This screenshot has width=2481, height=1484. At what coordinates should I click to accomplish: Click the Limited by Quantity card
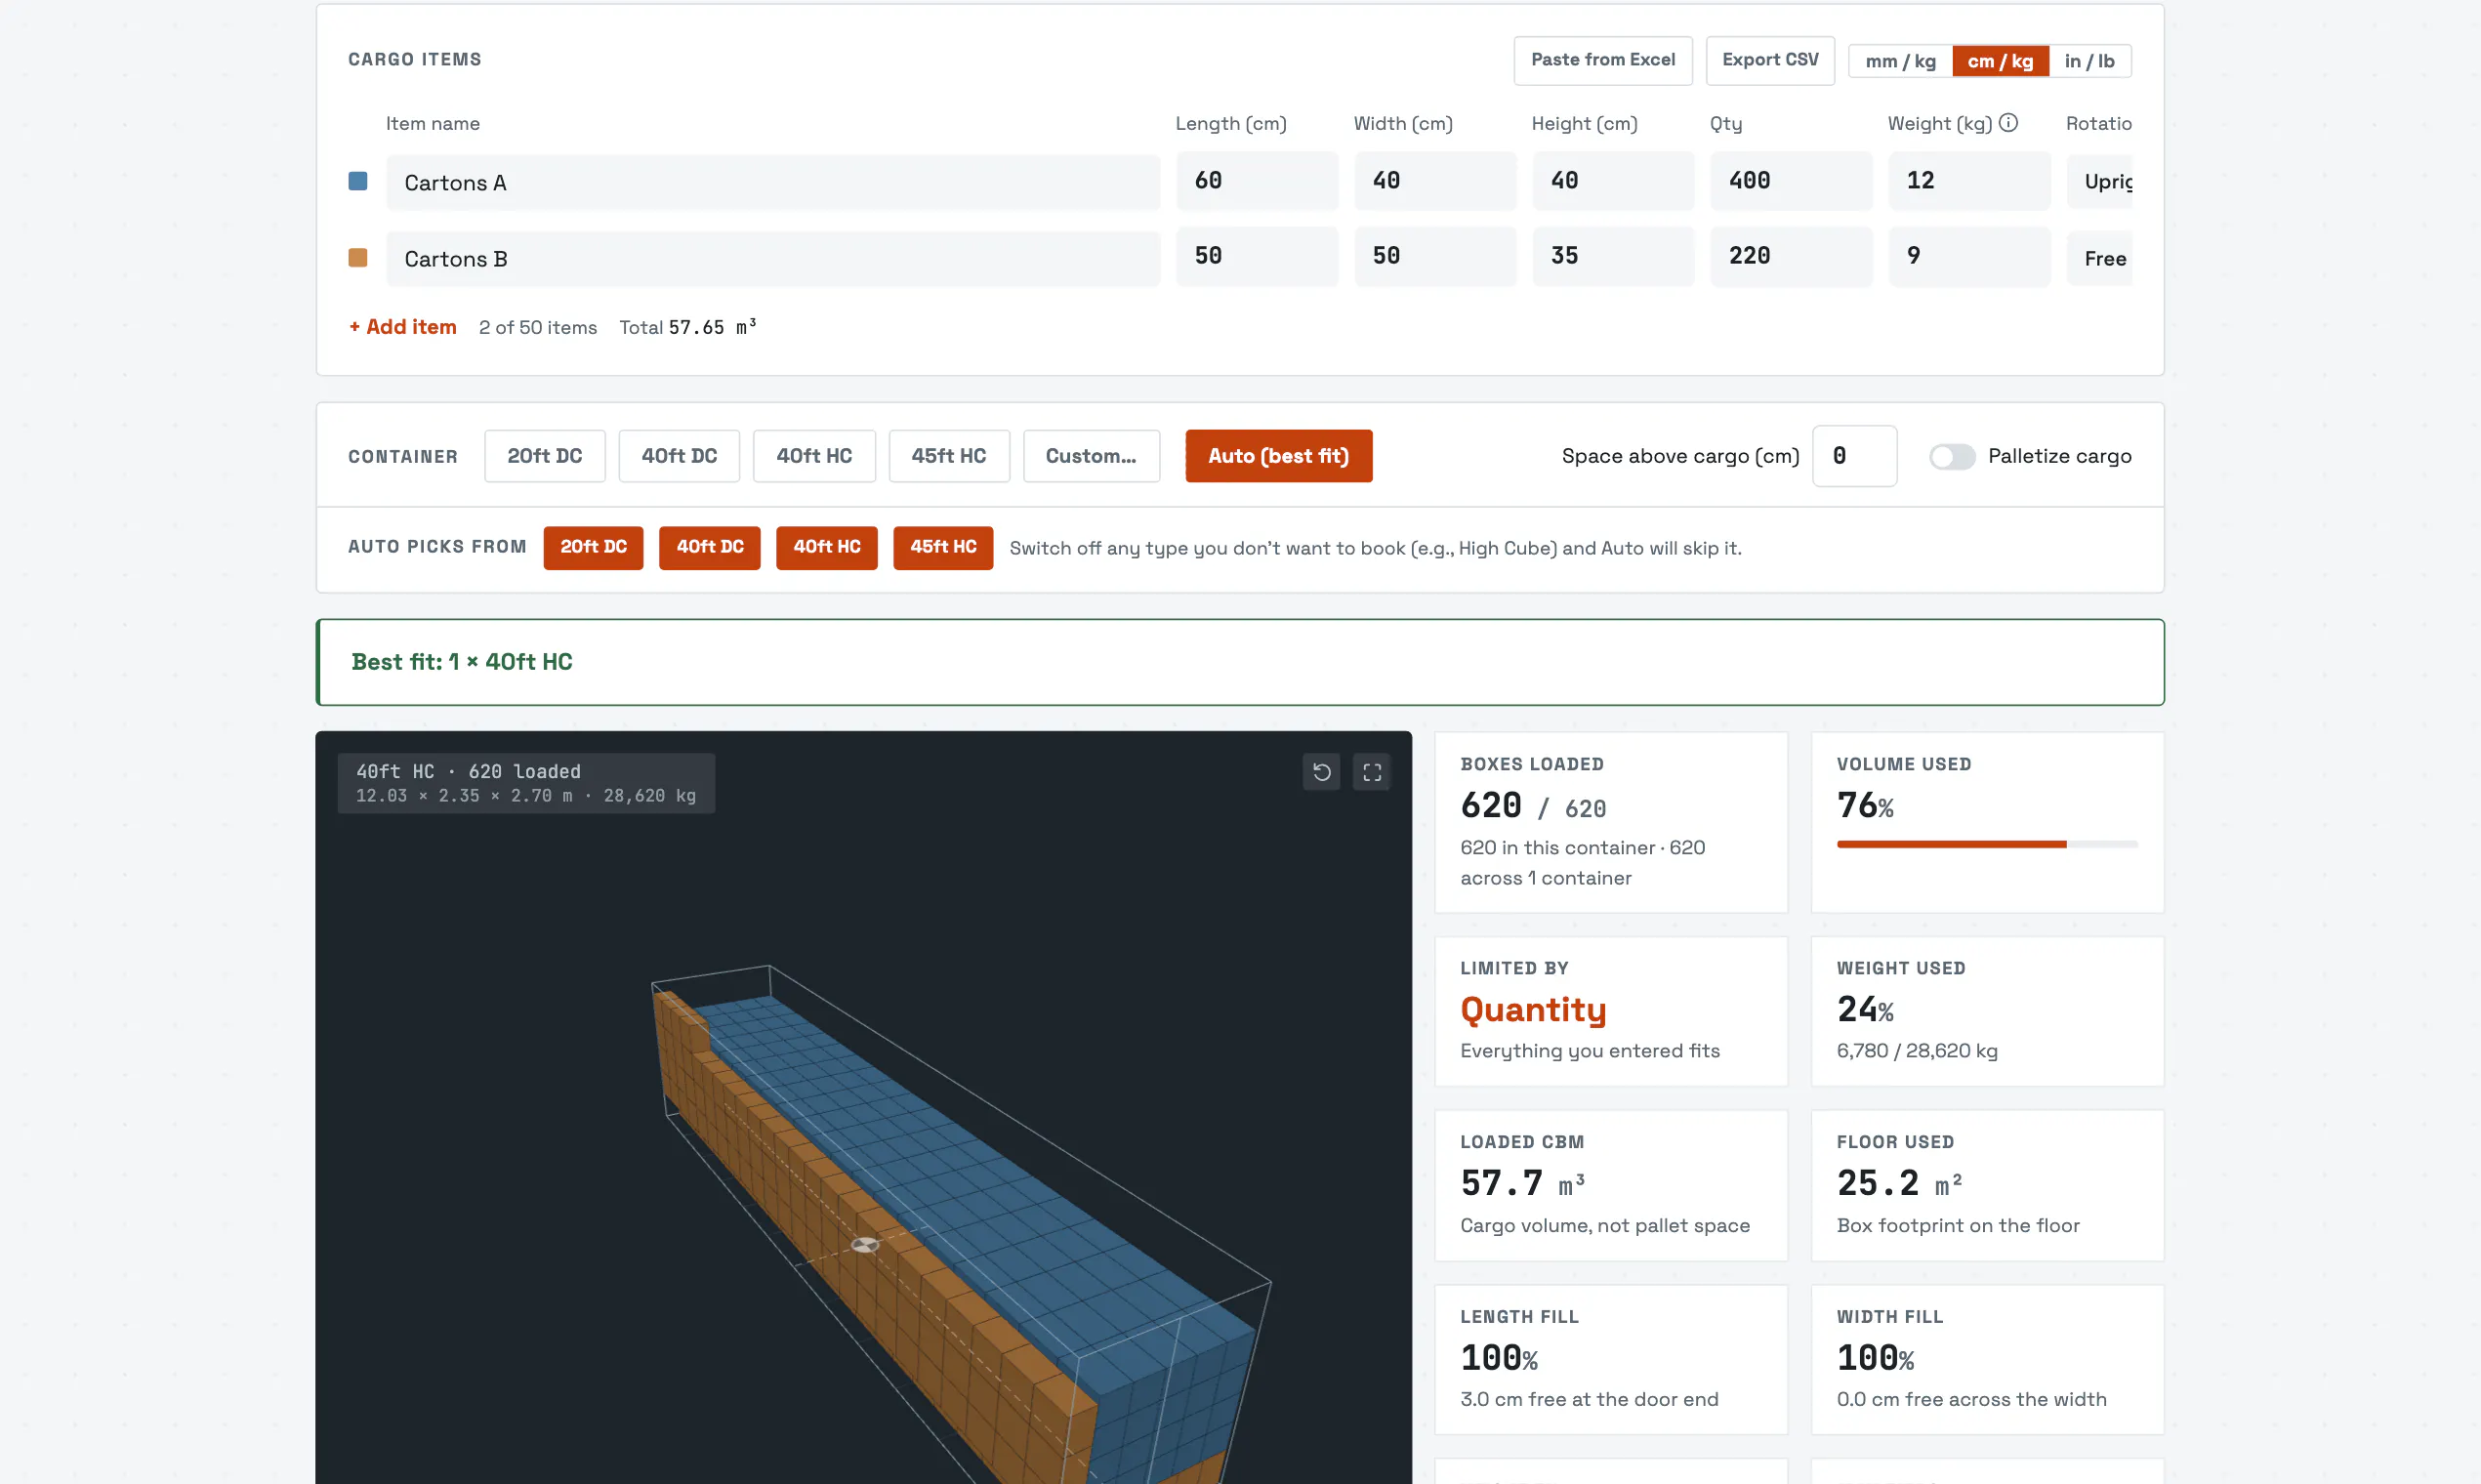(x=1611, y=1011)
